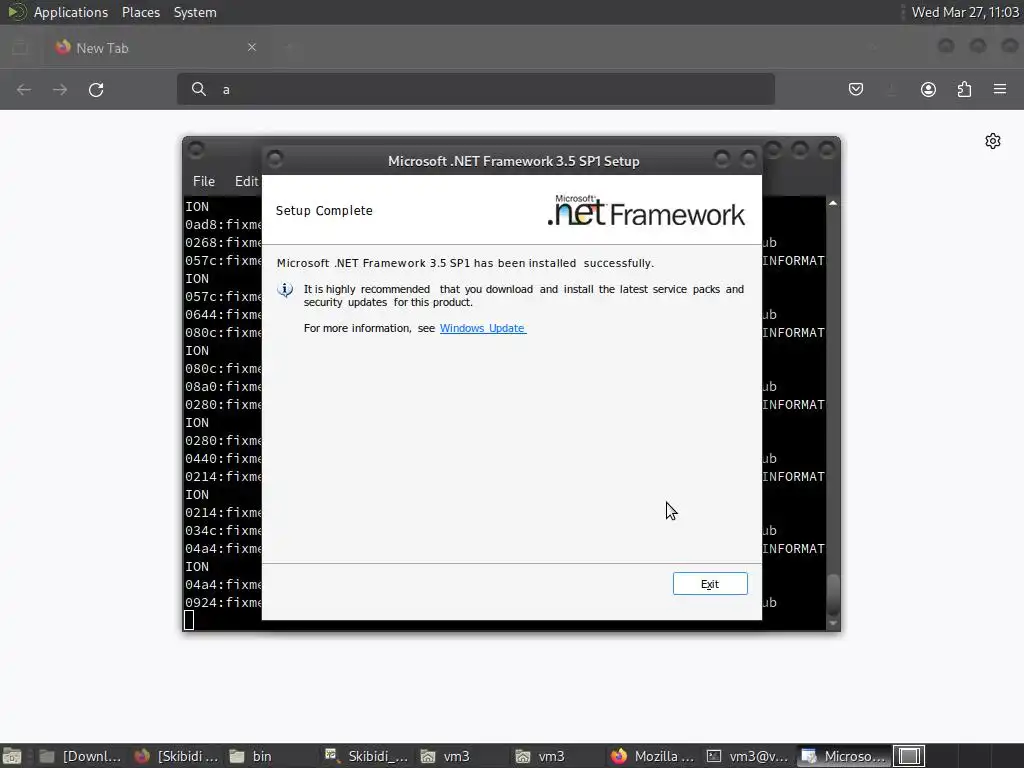Reload the page with refresh icon
This screenshot has height=768, width=1024.
pos(96,89)
